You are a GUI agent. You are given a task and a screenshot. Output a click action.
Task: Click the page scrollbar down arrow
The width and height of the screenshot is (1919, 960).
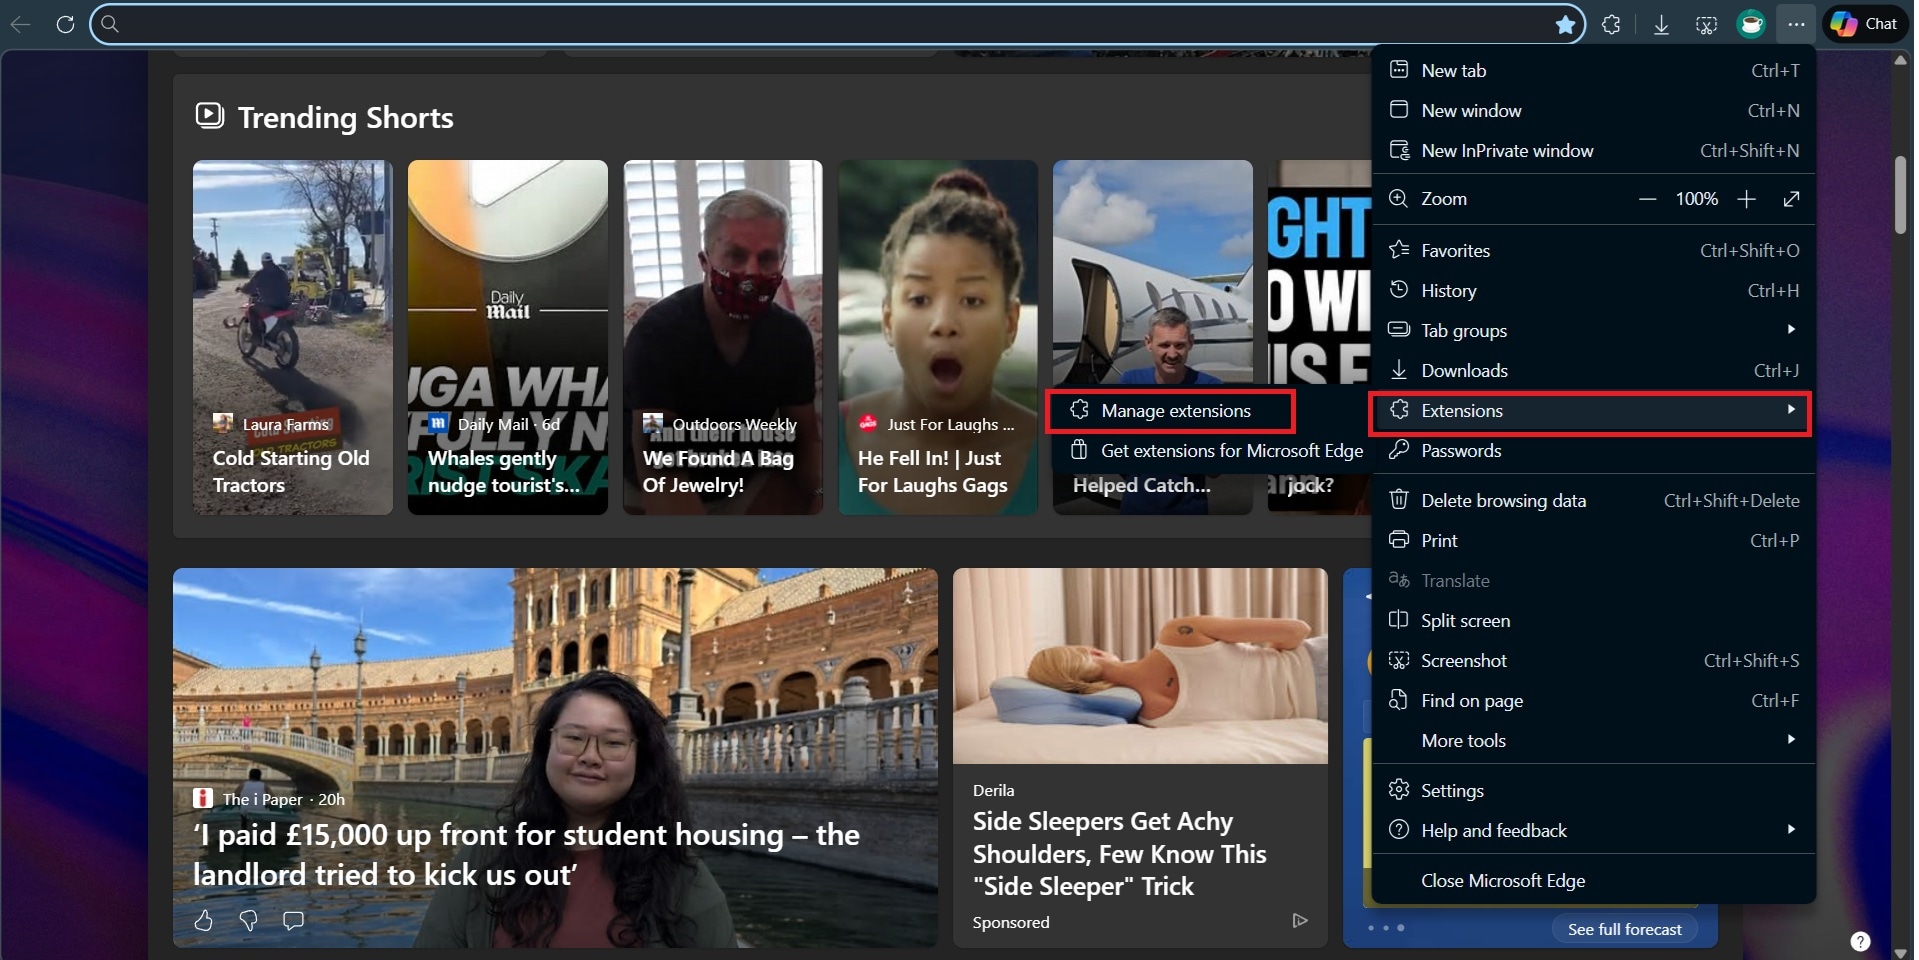[x=1901, y=952]
